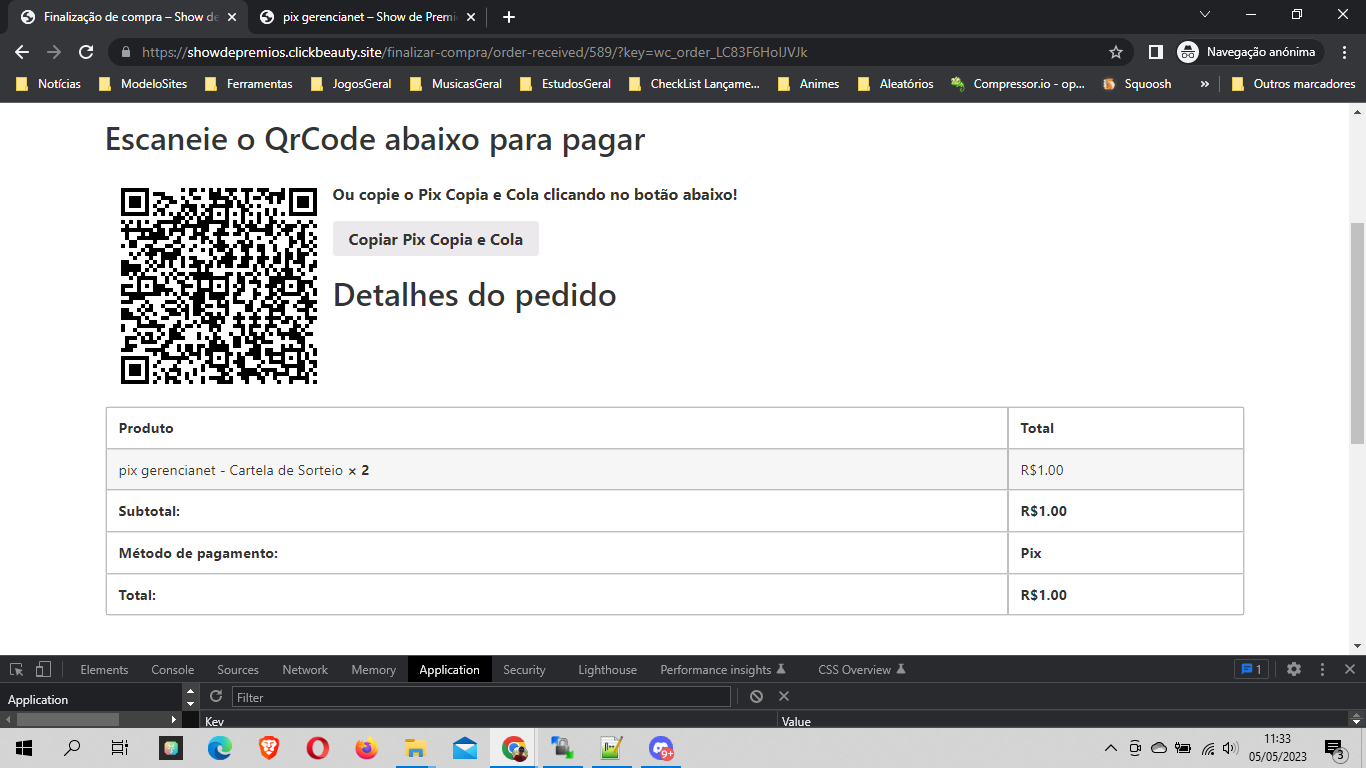1366x768 pixels.
Task: Open DevTools customize three-dot menu
Action: pos(1322,669)
